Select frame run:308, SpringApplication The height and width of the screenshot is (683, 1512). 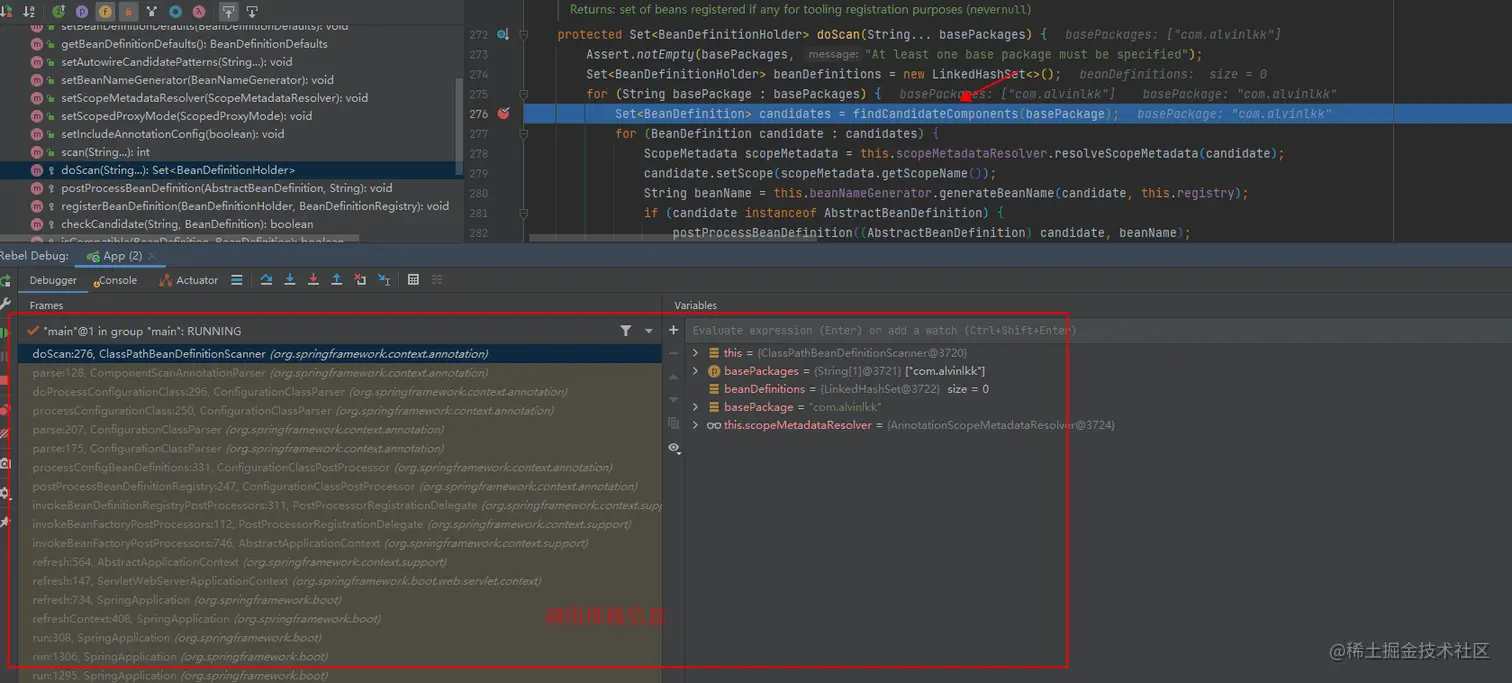340,638
